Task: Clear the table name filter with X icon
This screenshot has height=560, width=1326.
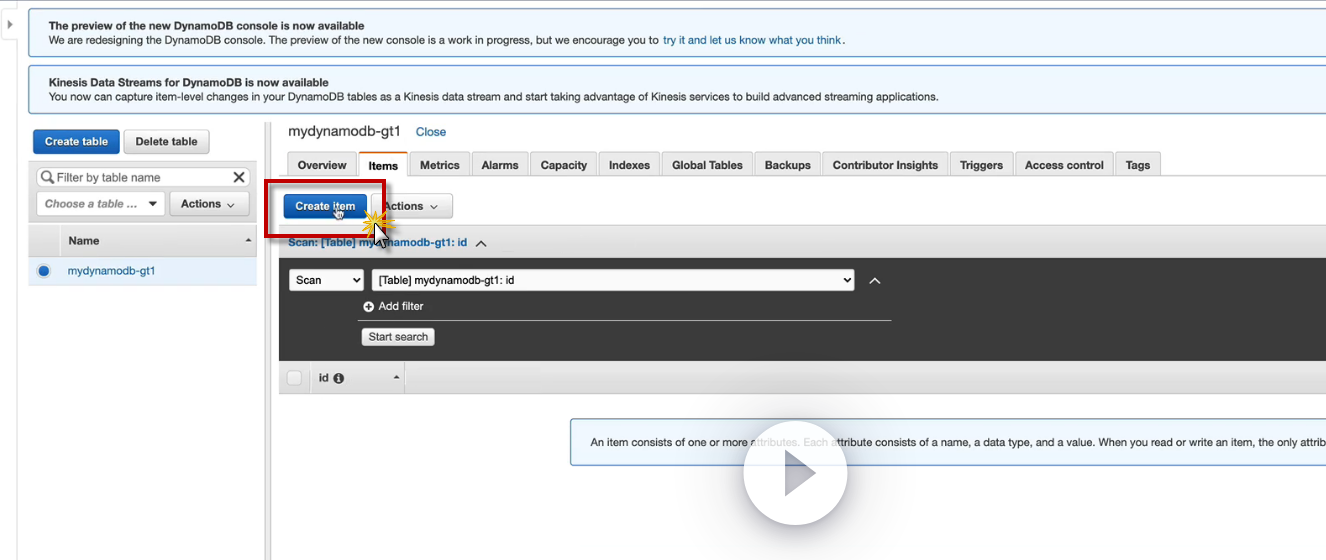Action: click(x=239, y=177)
